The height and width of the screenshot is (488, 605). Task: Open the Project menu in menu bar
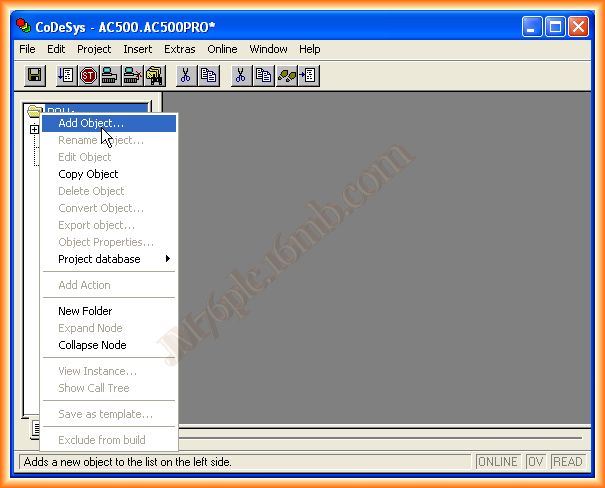coord(94,49)
